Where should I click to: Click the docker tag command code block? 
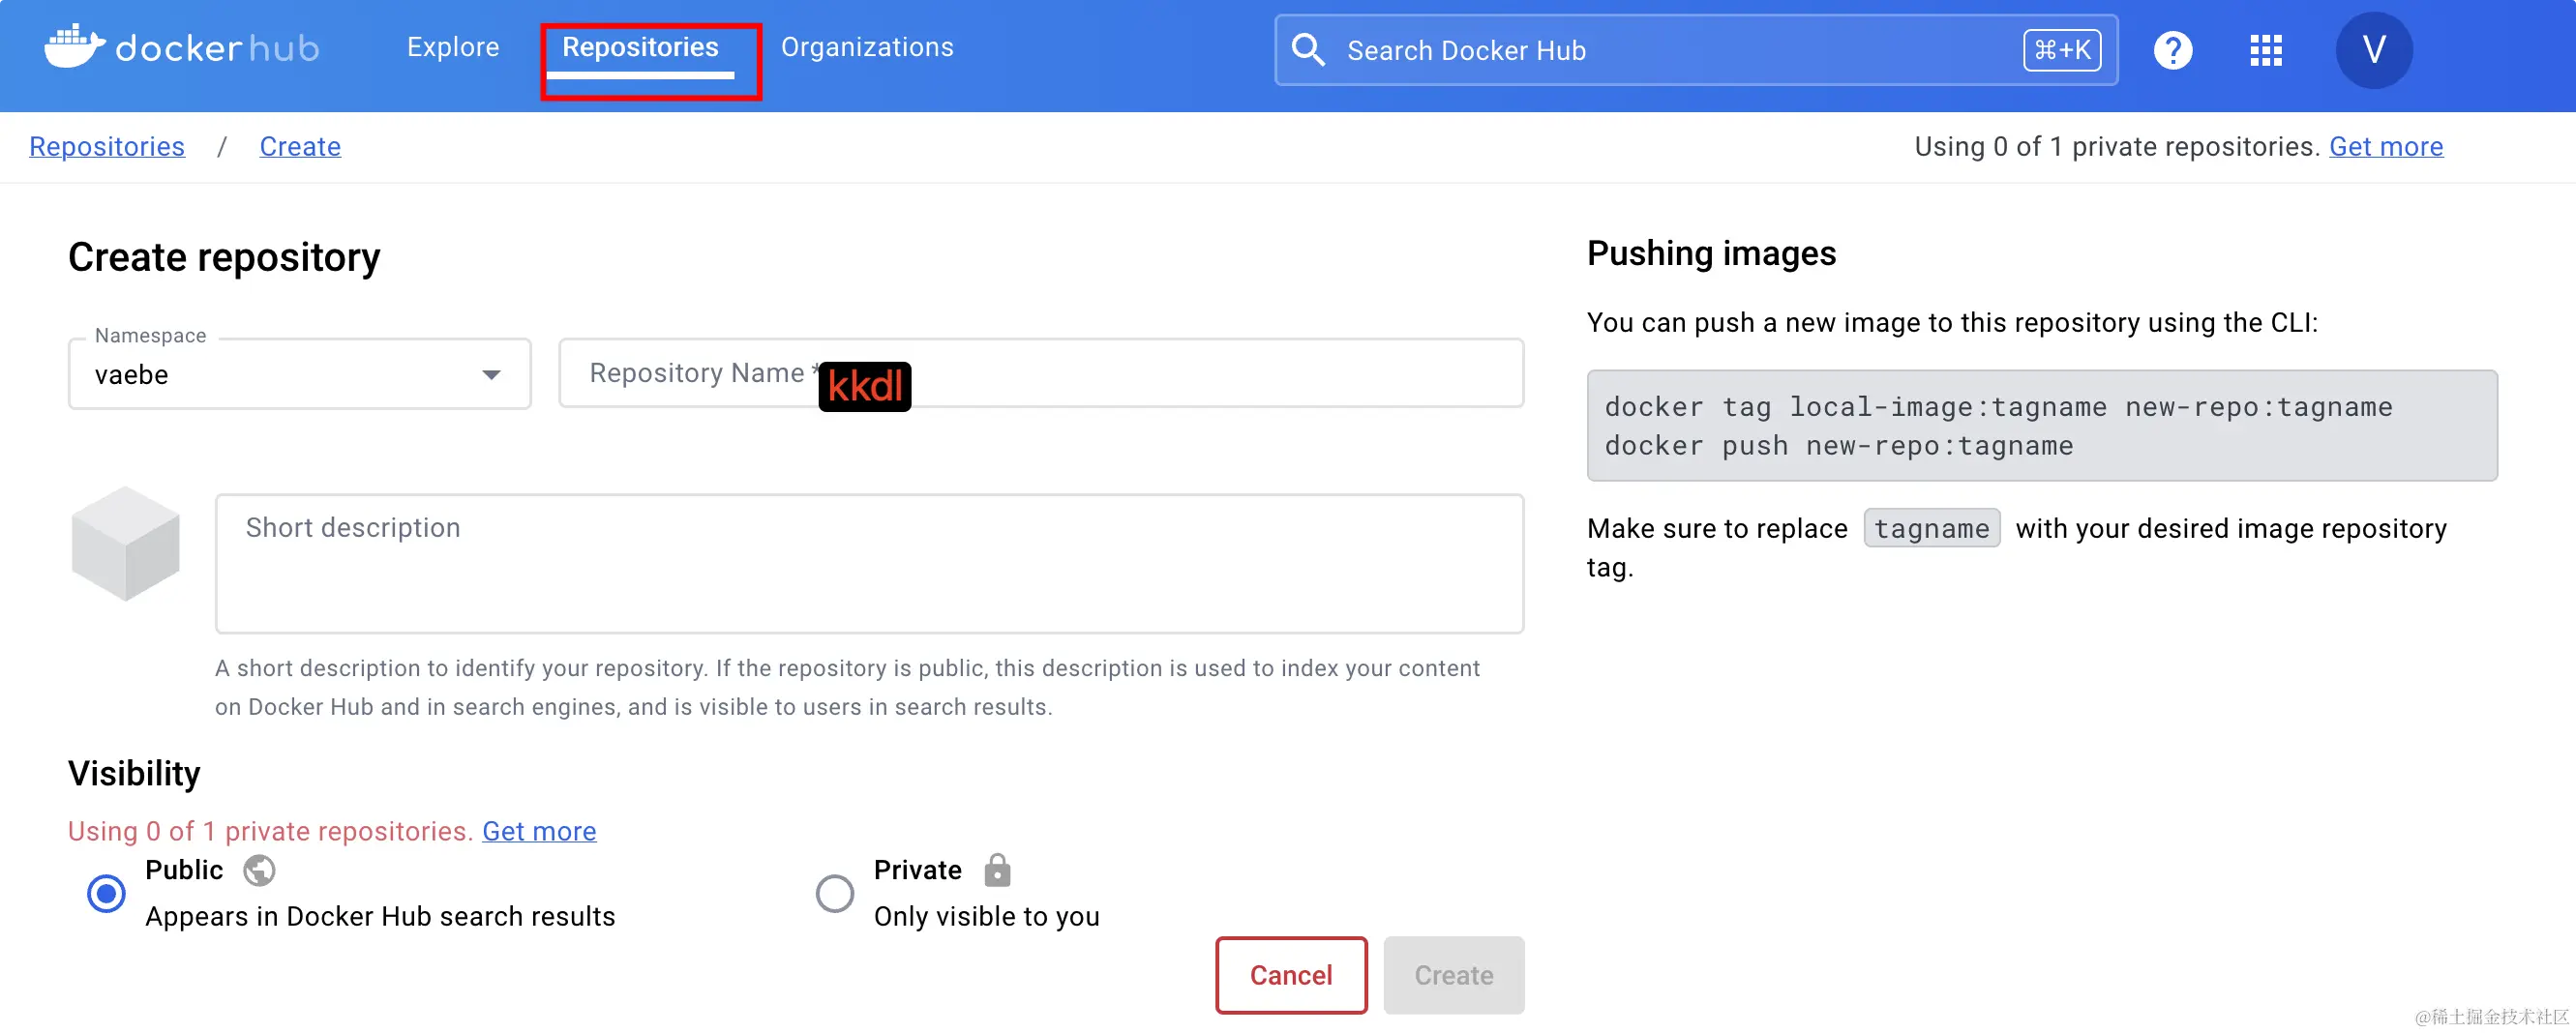pos(2042,426)
